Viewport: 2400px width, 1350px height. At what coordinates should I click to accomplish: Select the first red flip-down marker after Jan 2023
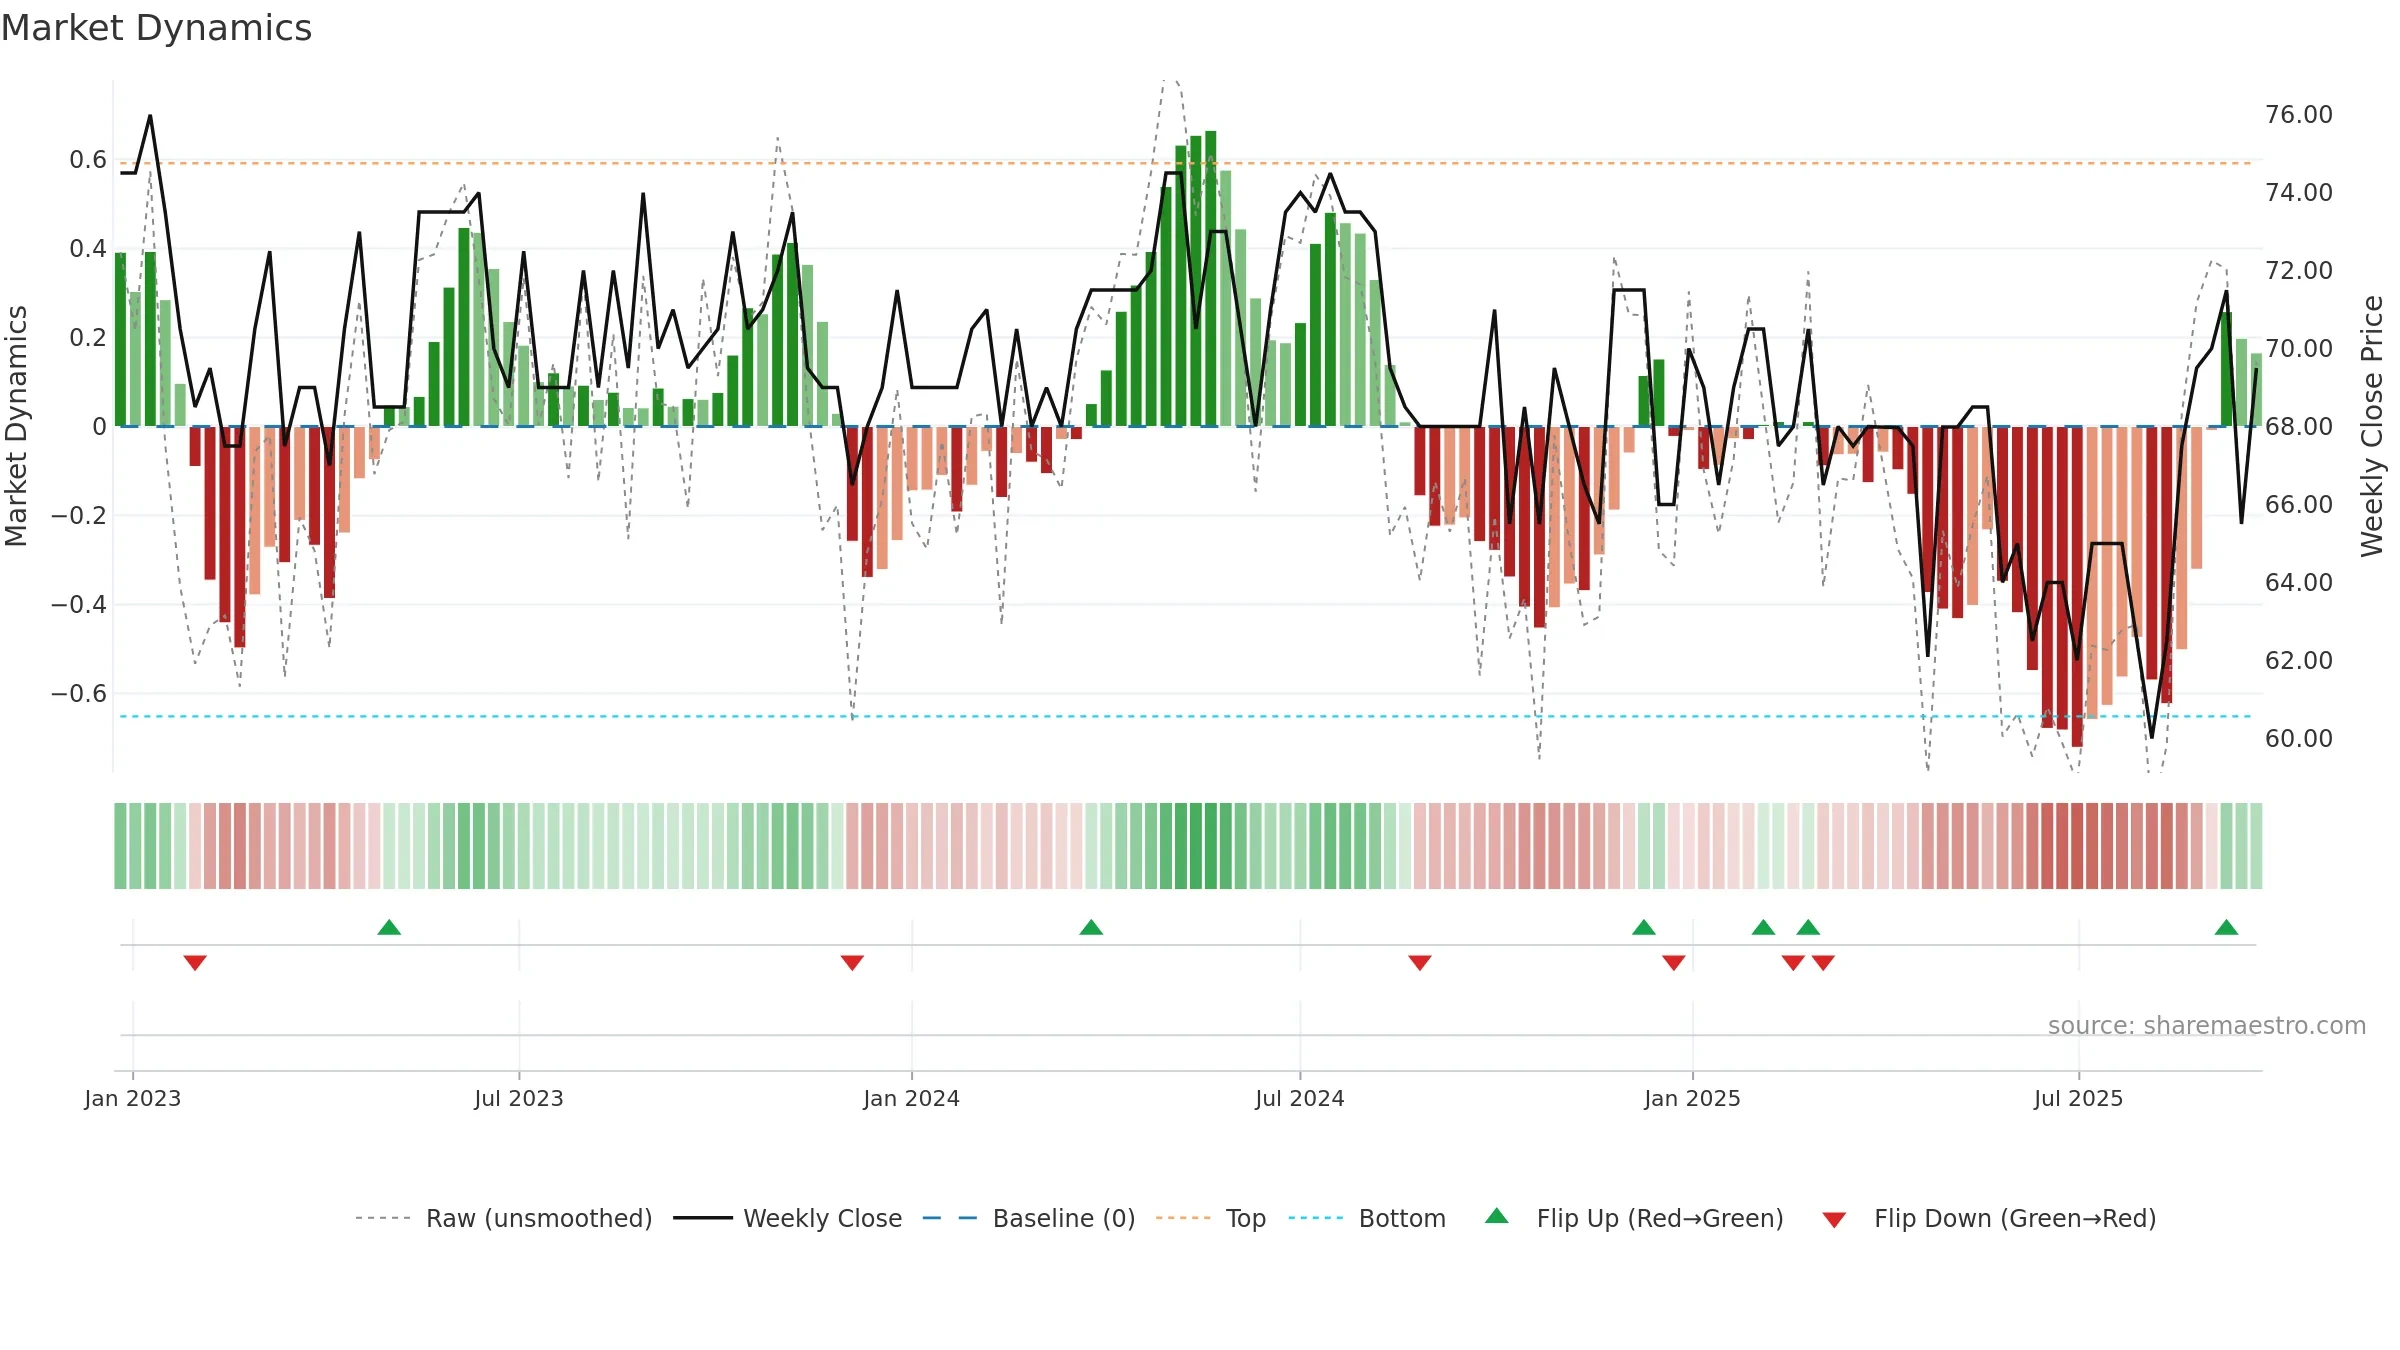(x=195, y=963)
